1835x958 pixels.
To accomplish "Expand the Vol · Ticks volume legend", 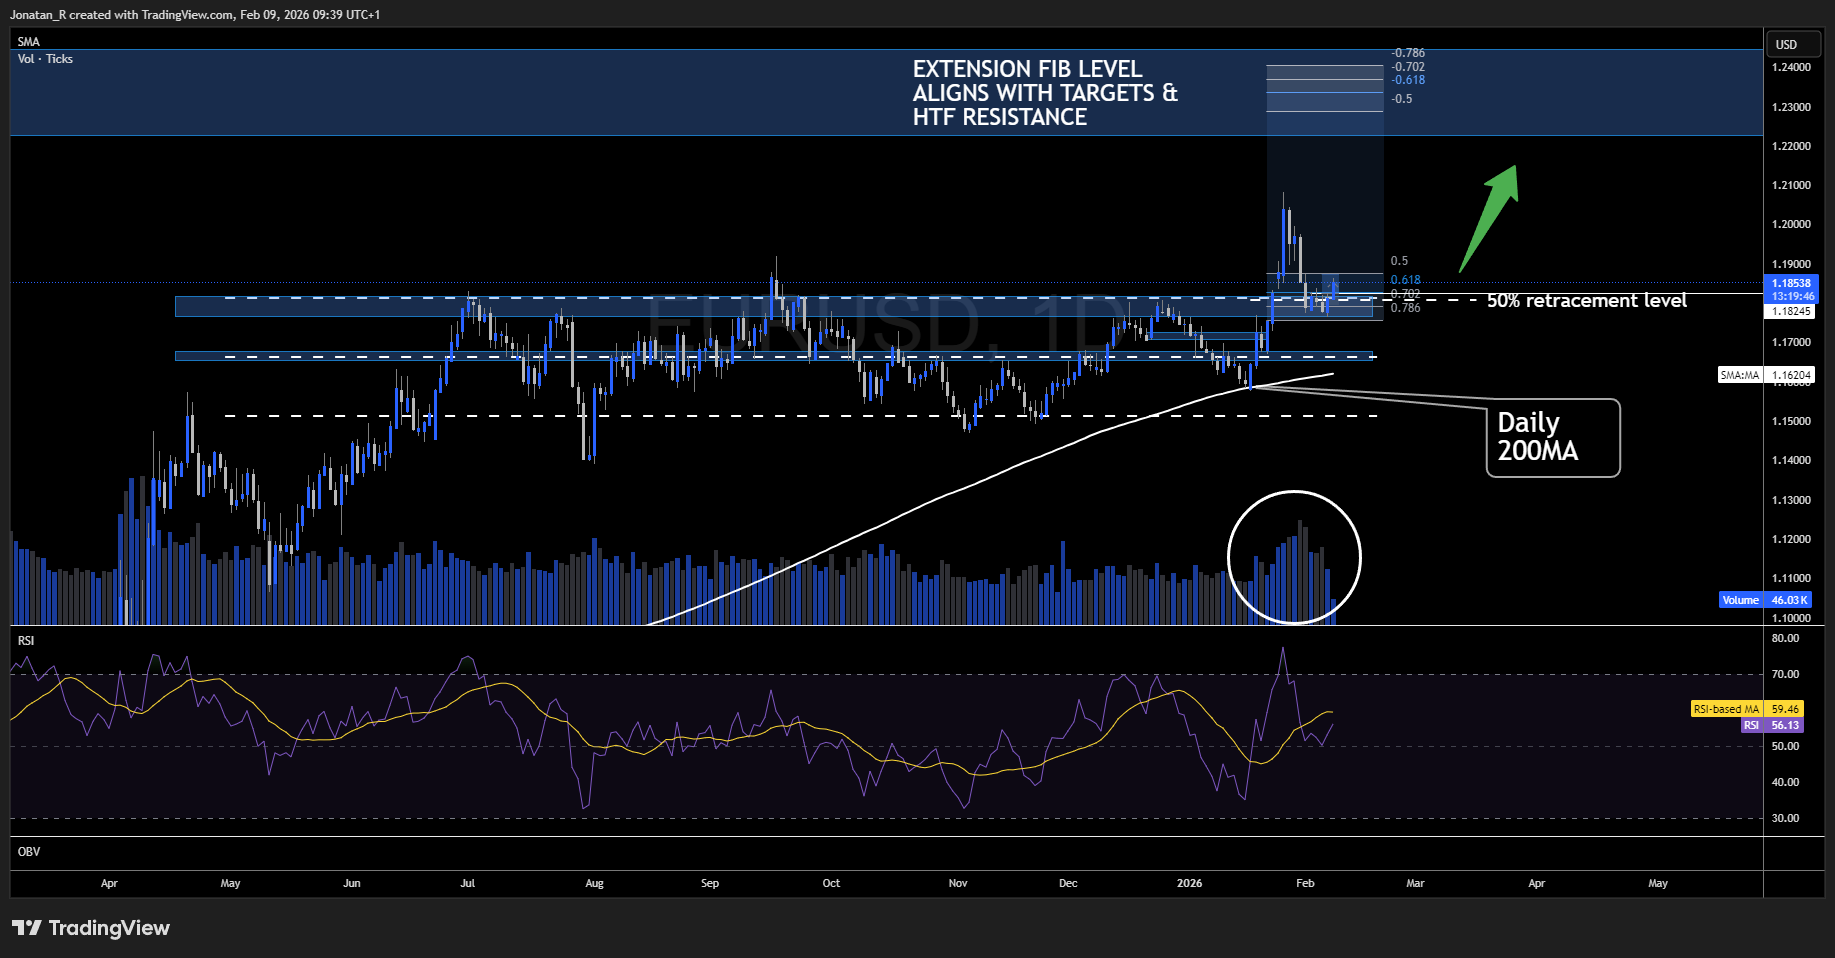I will tap(44, 58).
